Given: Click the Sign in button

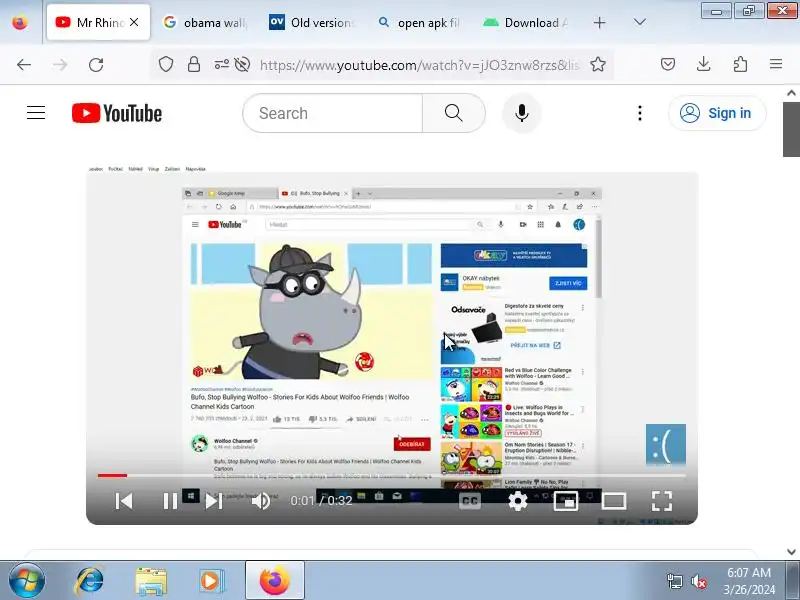Looking at the screenshot, I should pos(716,113).
